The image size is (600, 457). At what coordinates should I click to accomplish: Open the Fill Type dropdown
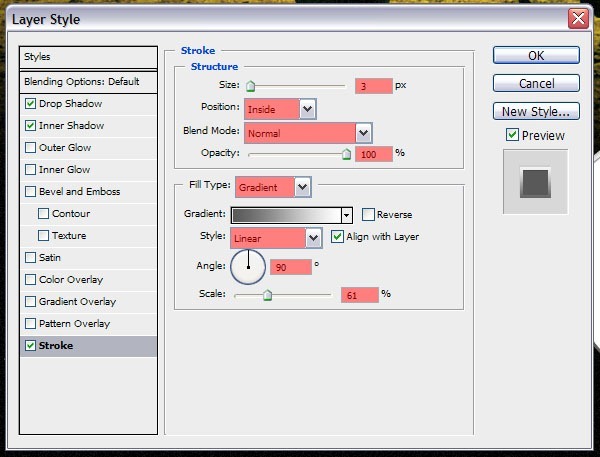[302, 187]
